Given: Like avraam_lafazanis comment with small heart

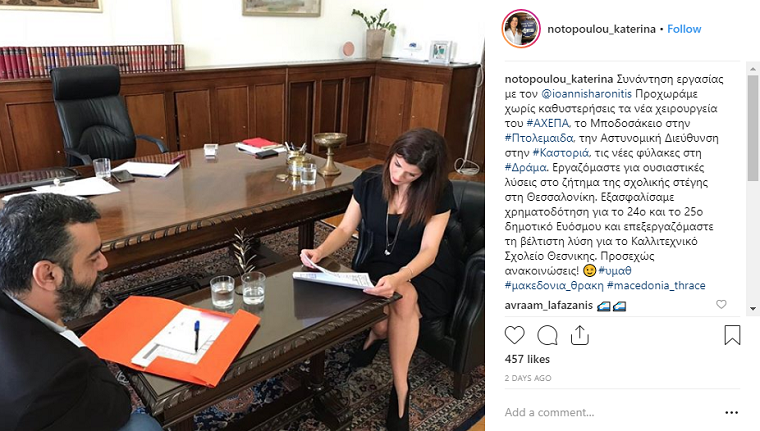Looking at the screenshot, I should click(x=721, y=304).
